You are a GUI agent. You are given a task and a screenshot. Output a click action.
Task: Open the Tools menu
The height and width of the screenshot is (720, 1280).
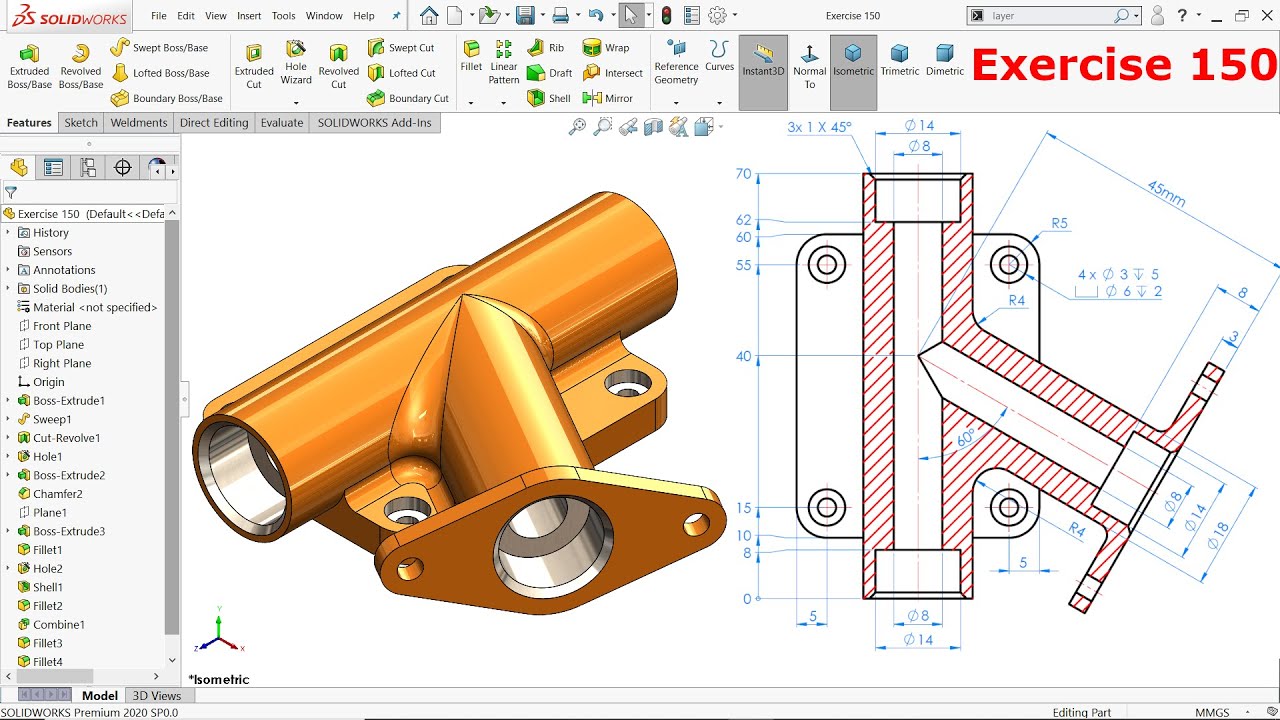pyautogui.click(x=284, y=16)
